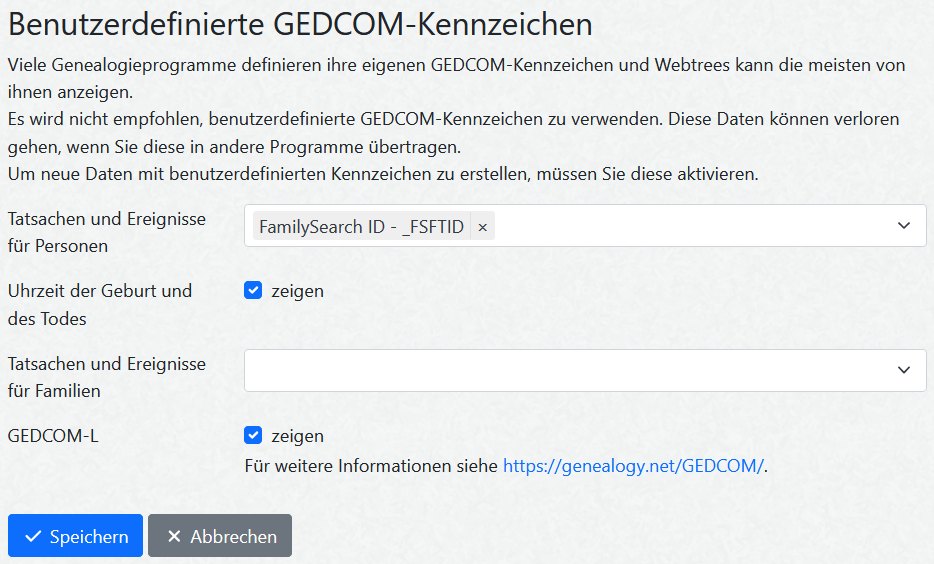Expand the Personen facts dropdown arrow
This screenshot has height=564, width=934.
pyautogui.click(x=904, y=226)
